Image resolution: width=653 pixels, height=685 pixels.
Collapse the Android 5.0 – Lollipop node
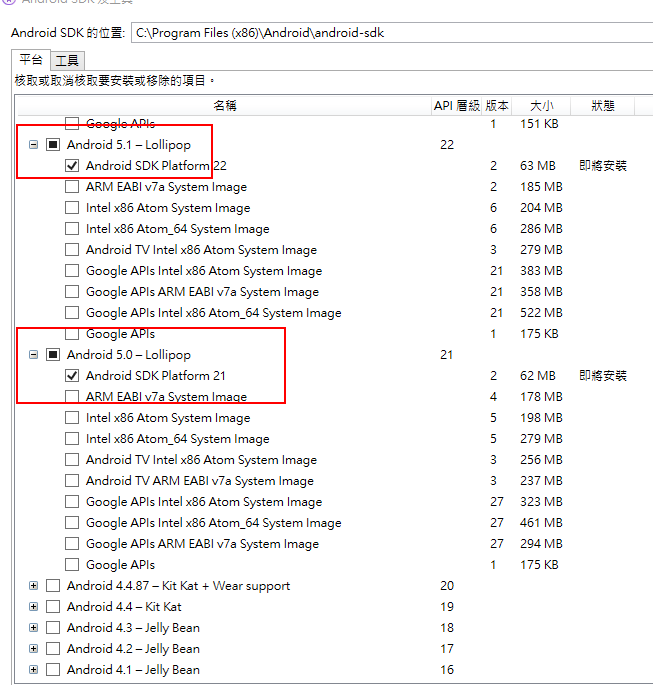(33, 355)
